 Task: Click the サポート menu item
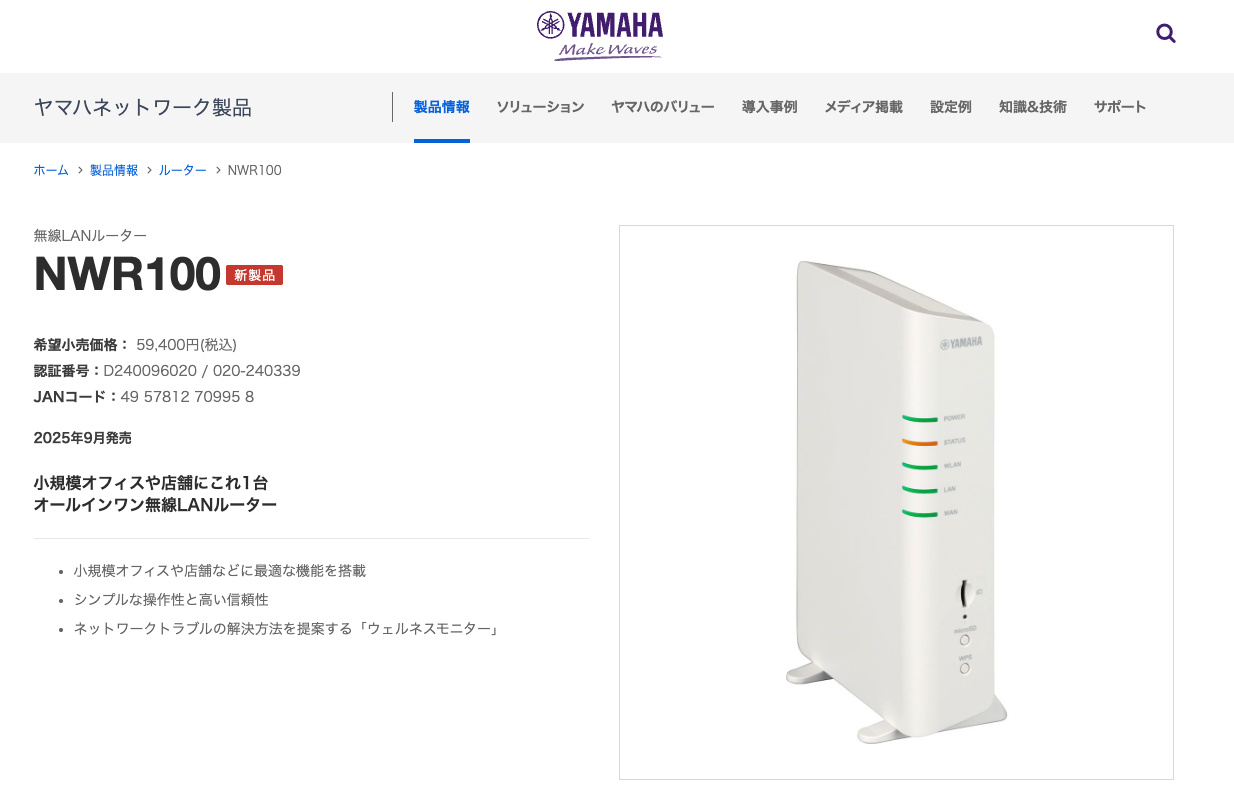point(1119,107)
